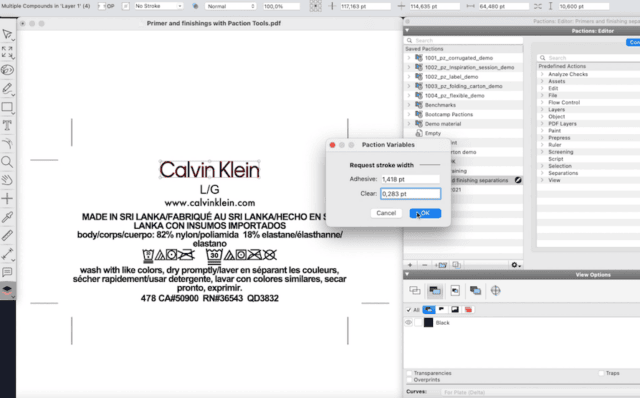The width and height of the screenshot is (640, 398).
Task: Enable the Overprints checkbox
Action: coord(409,380)
